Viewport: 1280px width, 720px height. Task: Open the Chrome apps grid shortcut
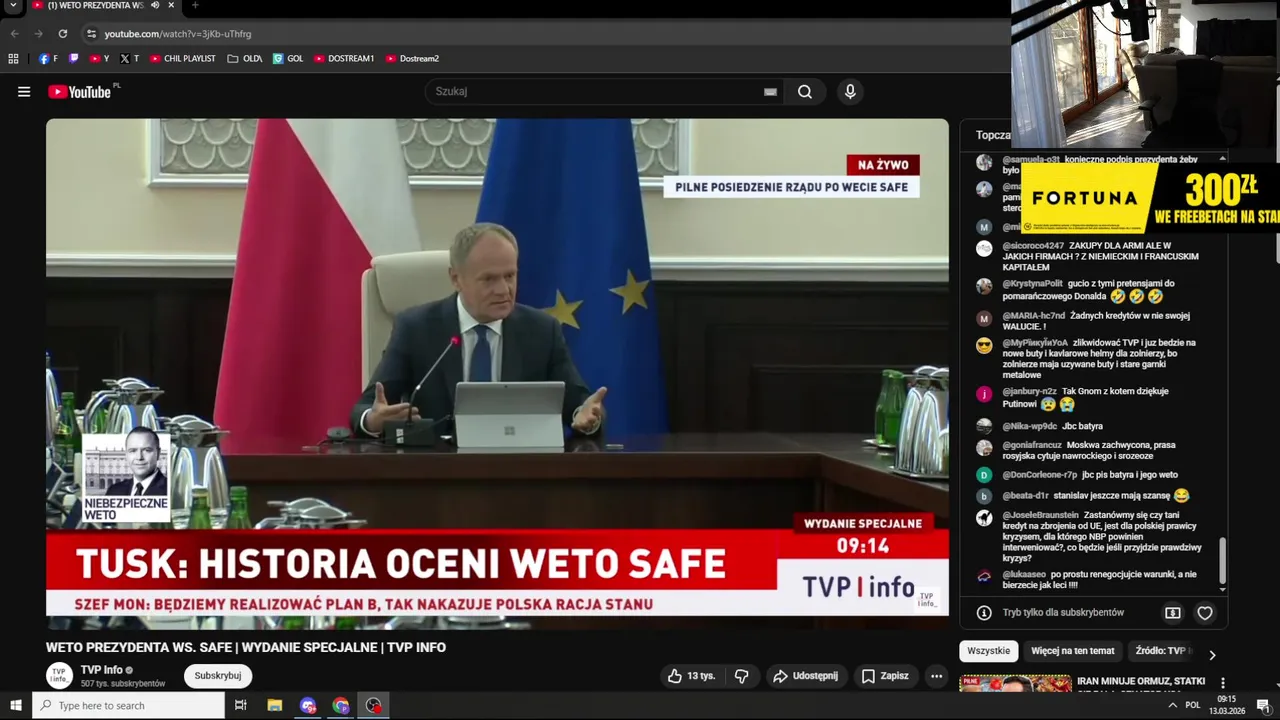click(x=13, y=59)
